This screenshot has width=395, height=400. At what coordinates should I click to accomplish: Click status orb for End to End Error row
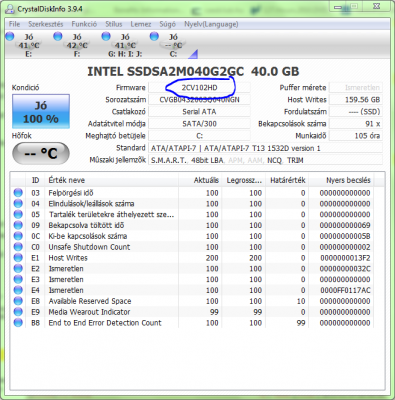[18, 323]
